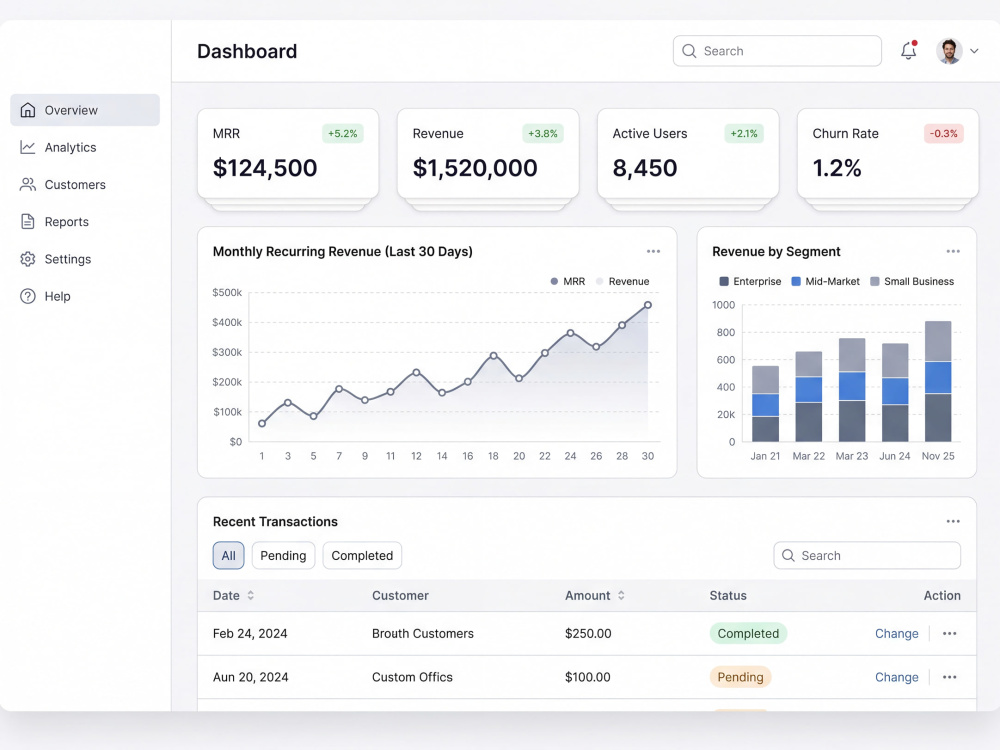This screenshot has width=1000, height=750.
Task: Click the MRR +5.2% badge
Action: [342, 133]
